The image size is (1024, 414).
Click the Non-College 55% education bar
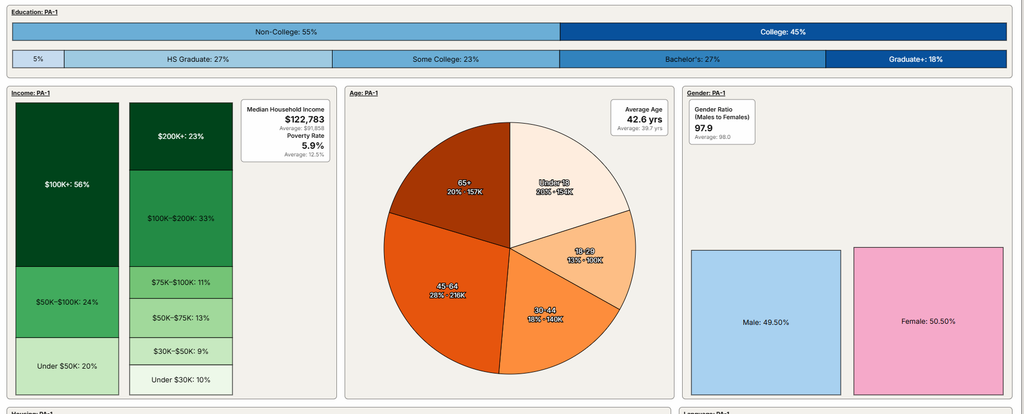click(286, 32)
